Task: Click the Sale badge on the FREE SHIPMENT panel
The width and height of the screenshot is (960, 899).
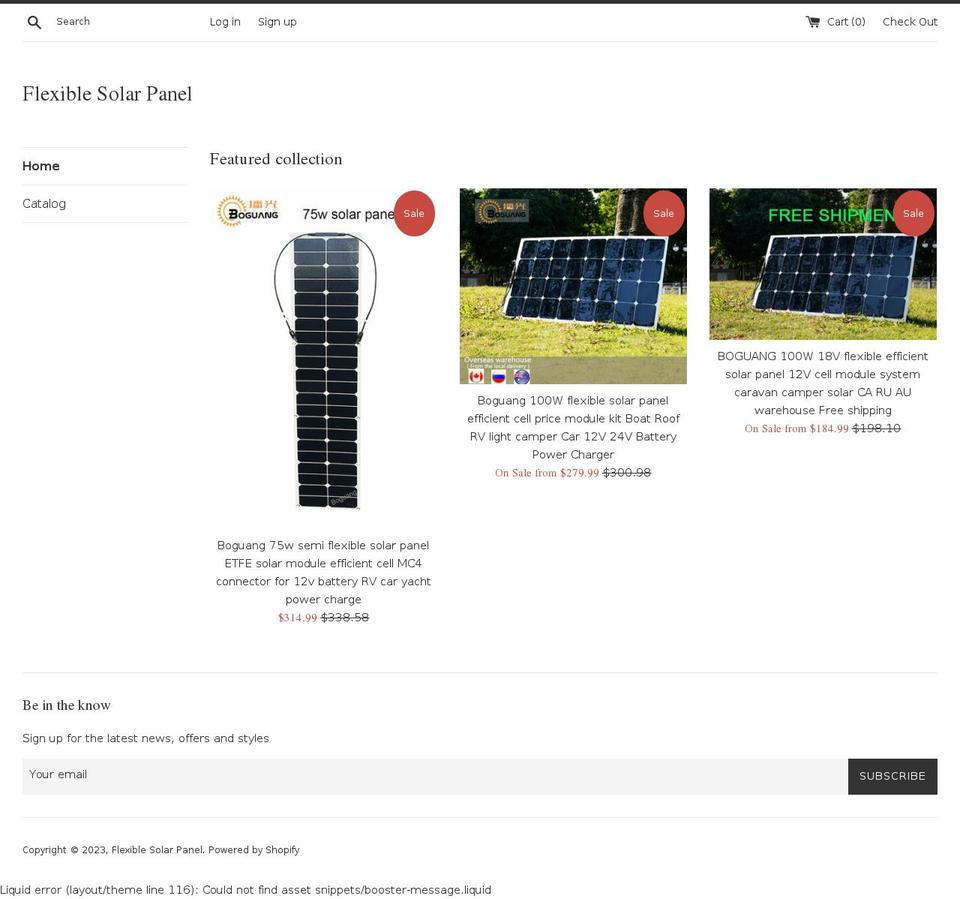Action: click(x=913, y=213)
